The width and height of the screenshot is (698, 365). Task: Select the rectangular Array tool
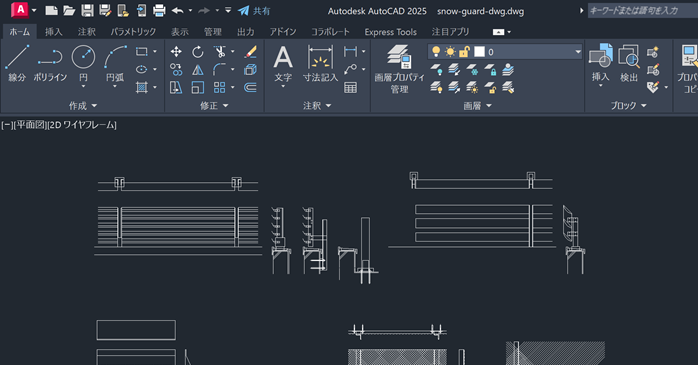click(219, 87)
